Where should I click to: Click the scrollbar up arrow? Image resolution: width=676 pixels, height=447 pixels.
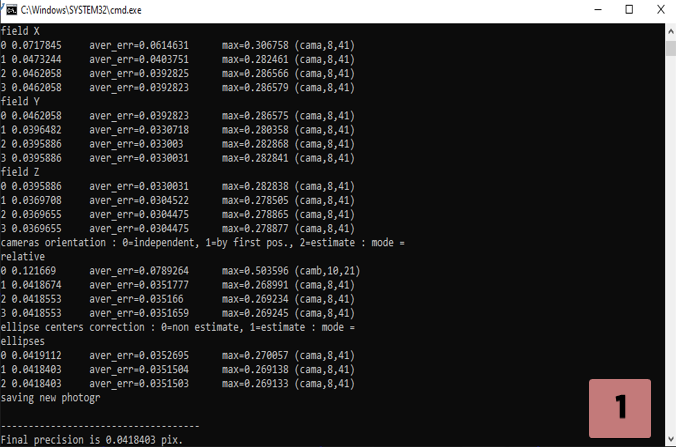(669, 30)
